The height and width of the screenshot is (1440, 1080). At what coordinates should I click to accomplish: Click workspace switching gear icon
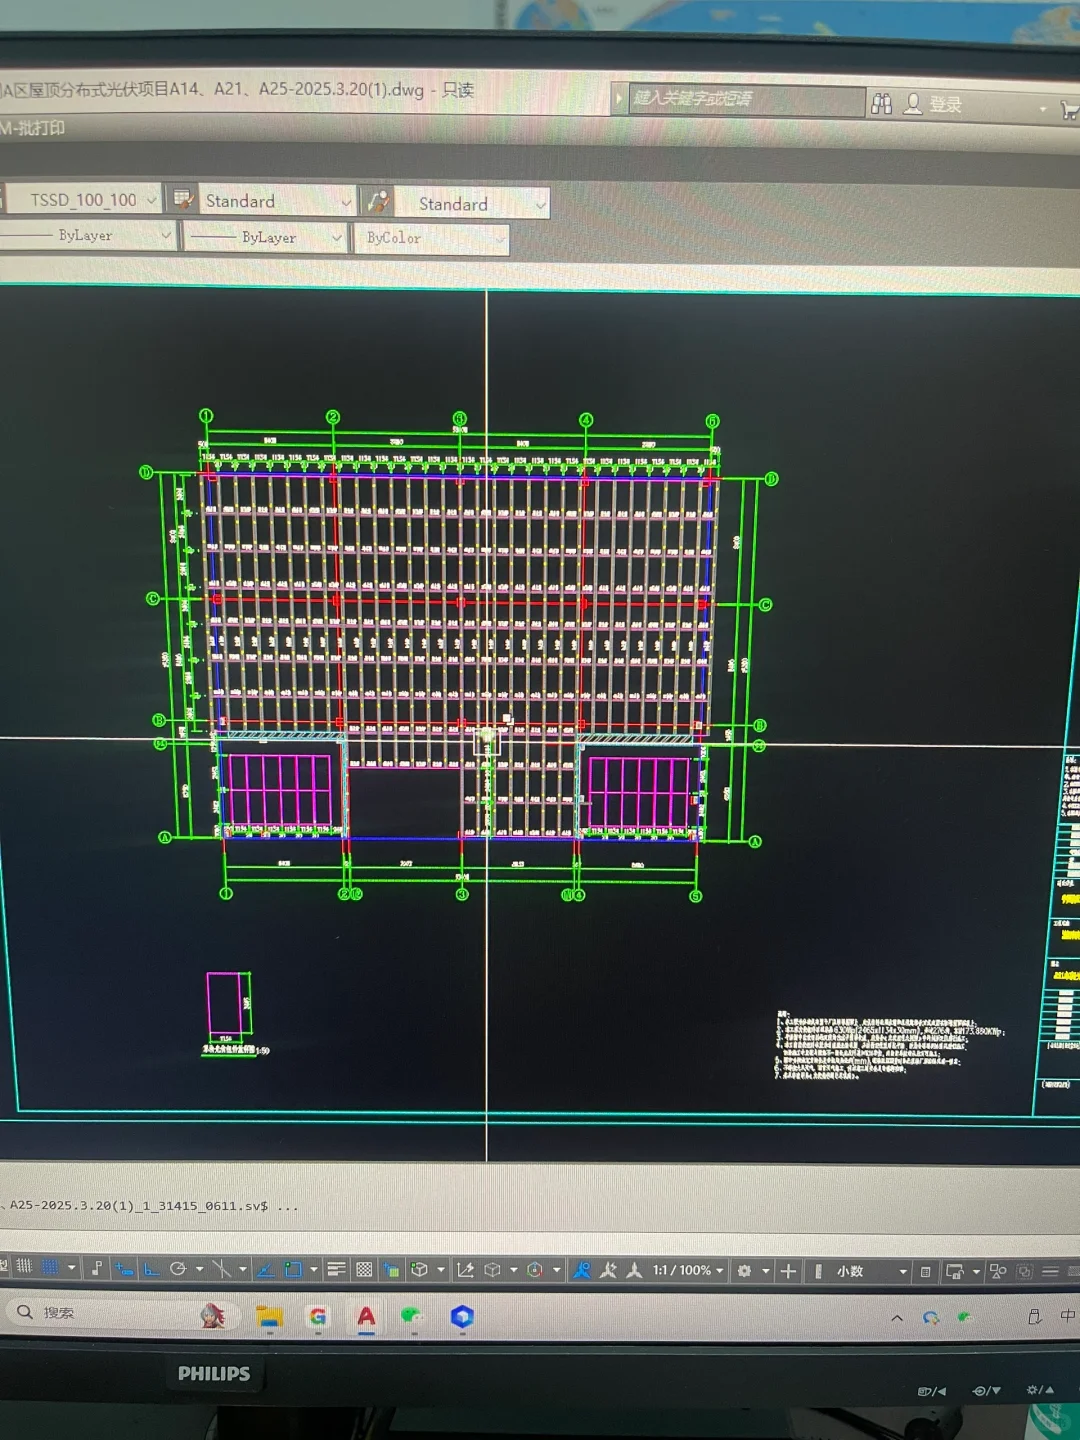tap(744, 1271)
